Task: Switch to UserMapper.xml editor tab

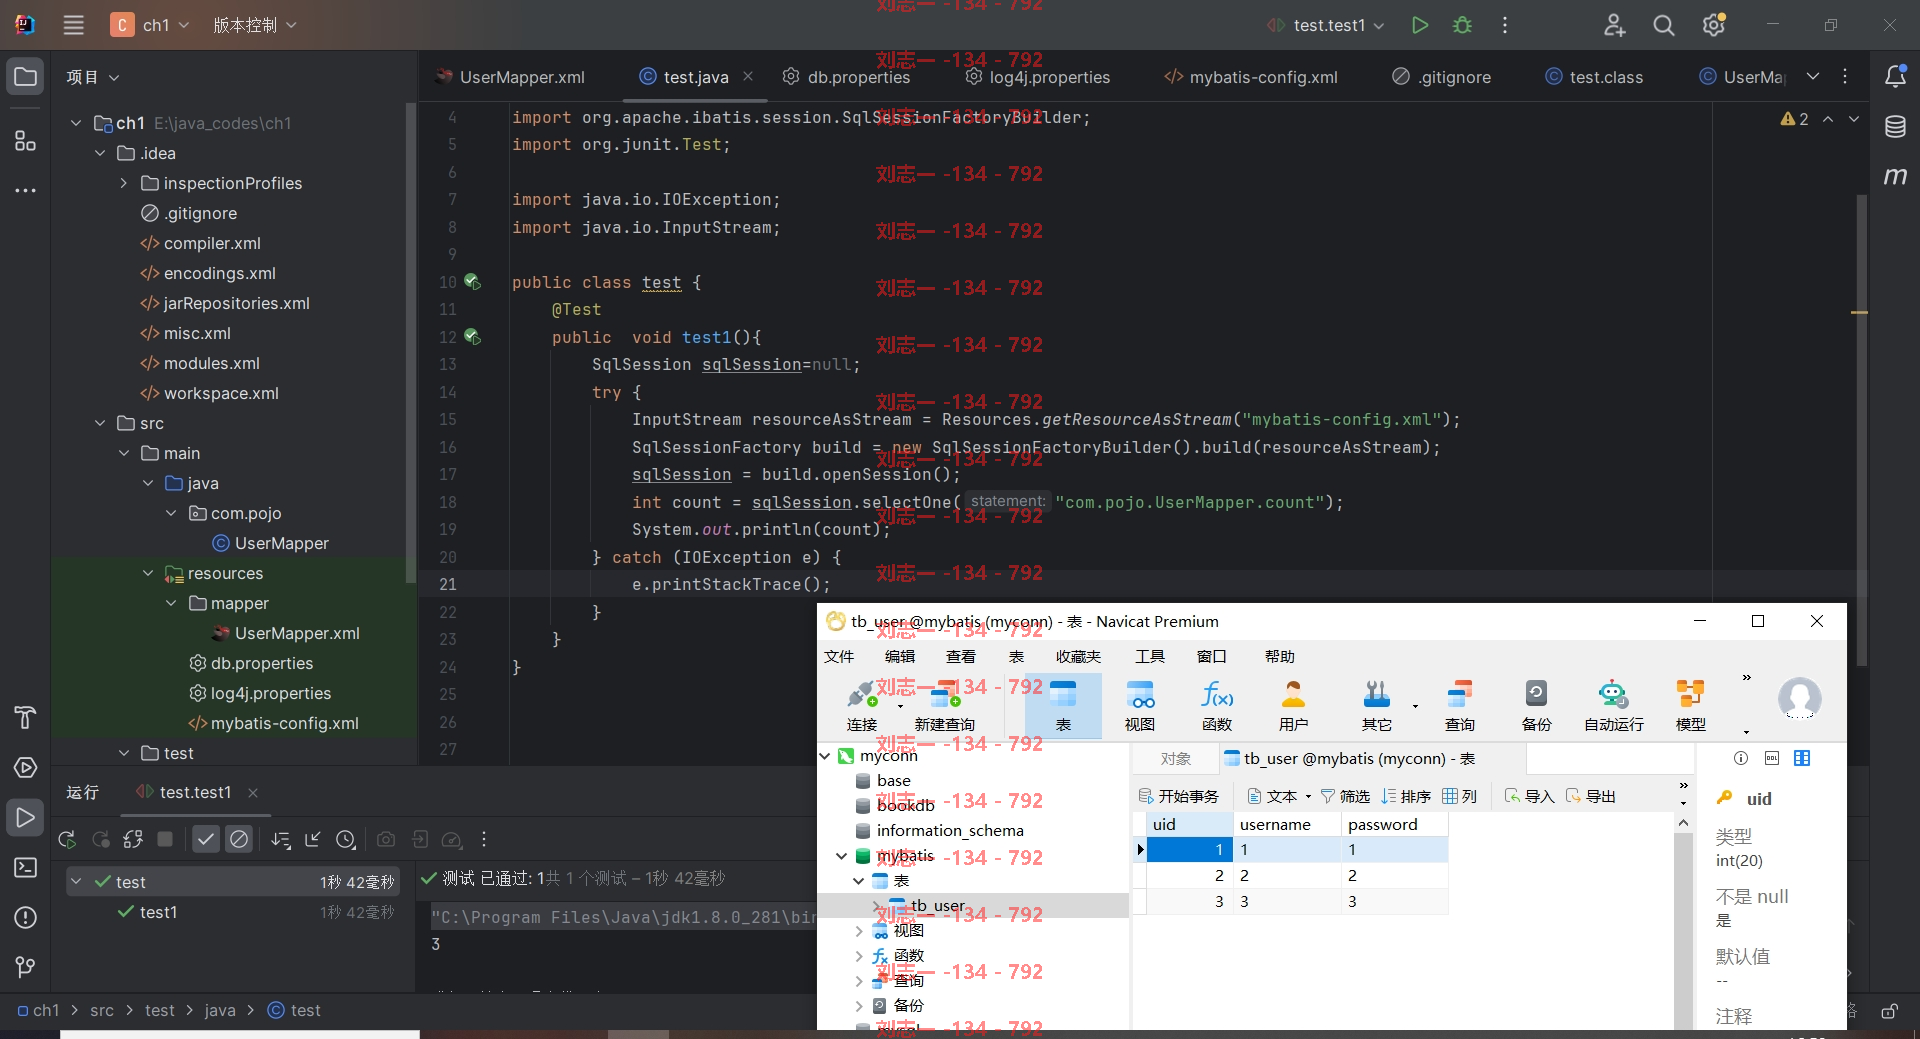Action: point(511,77)
